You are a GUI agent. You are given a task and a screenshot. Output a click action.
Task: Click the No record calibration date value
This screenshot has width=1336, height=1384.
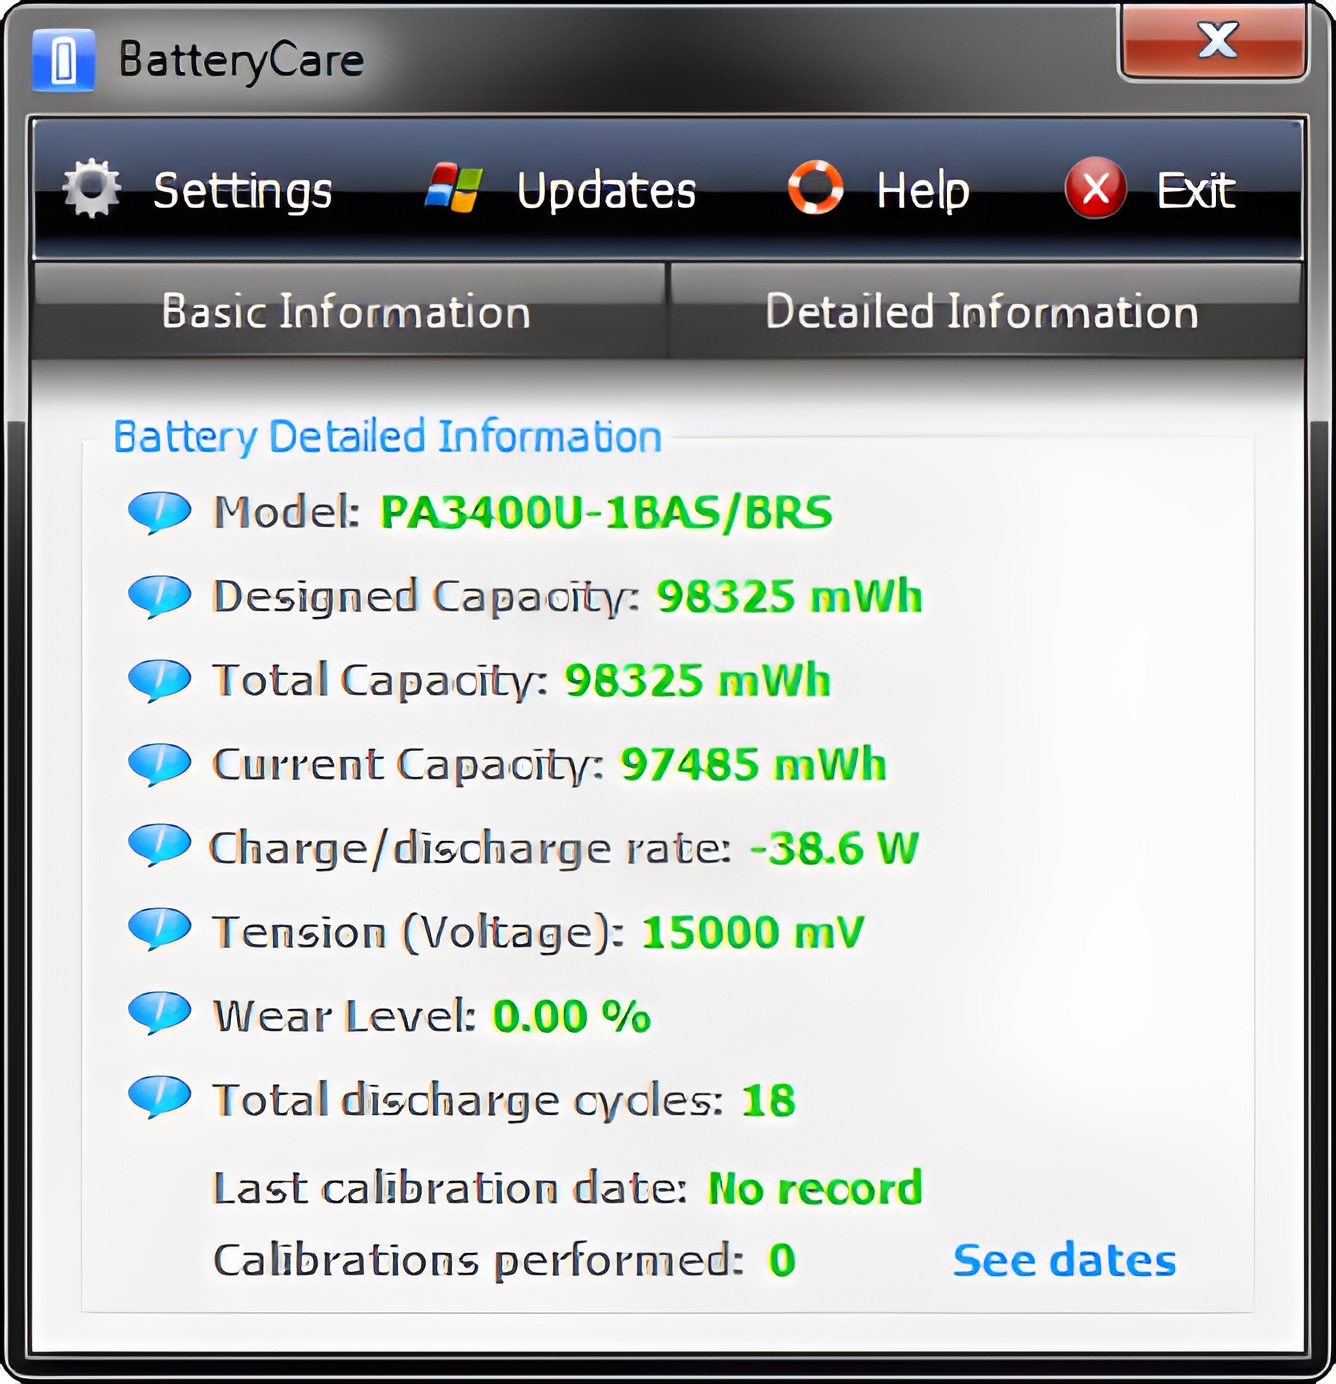point(814,1188)
